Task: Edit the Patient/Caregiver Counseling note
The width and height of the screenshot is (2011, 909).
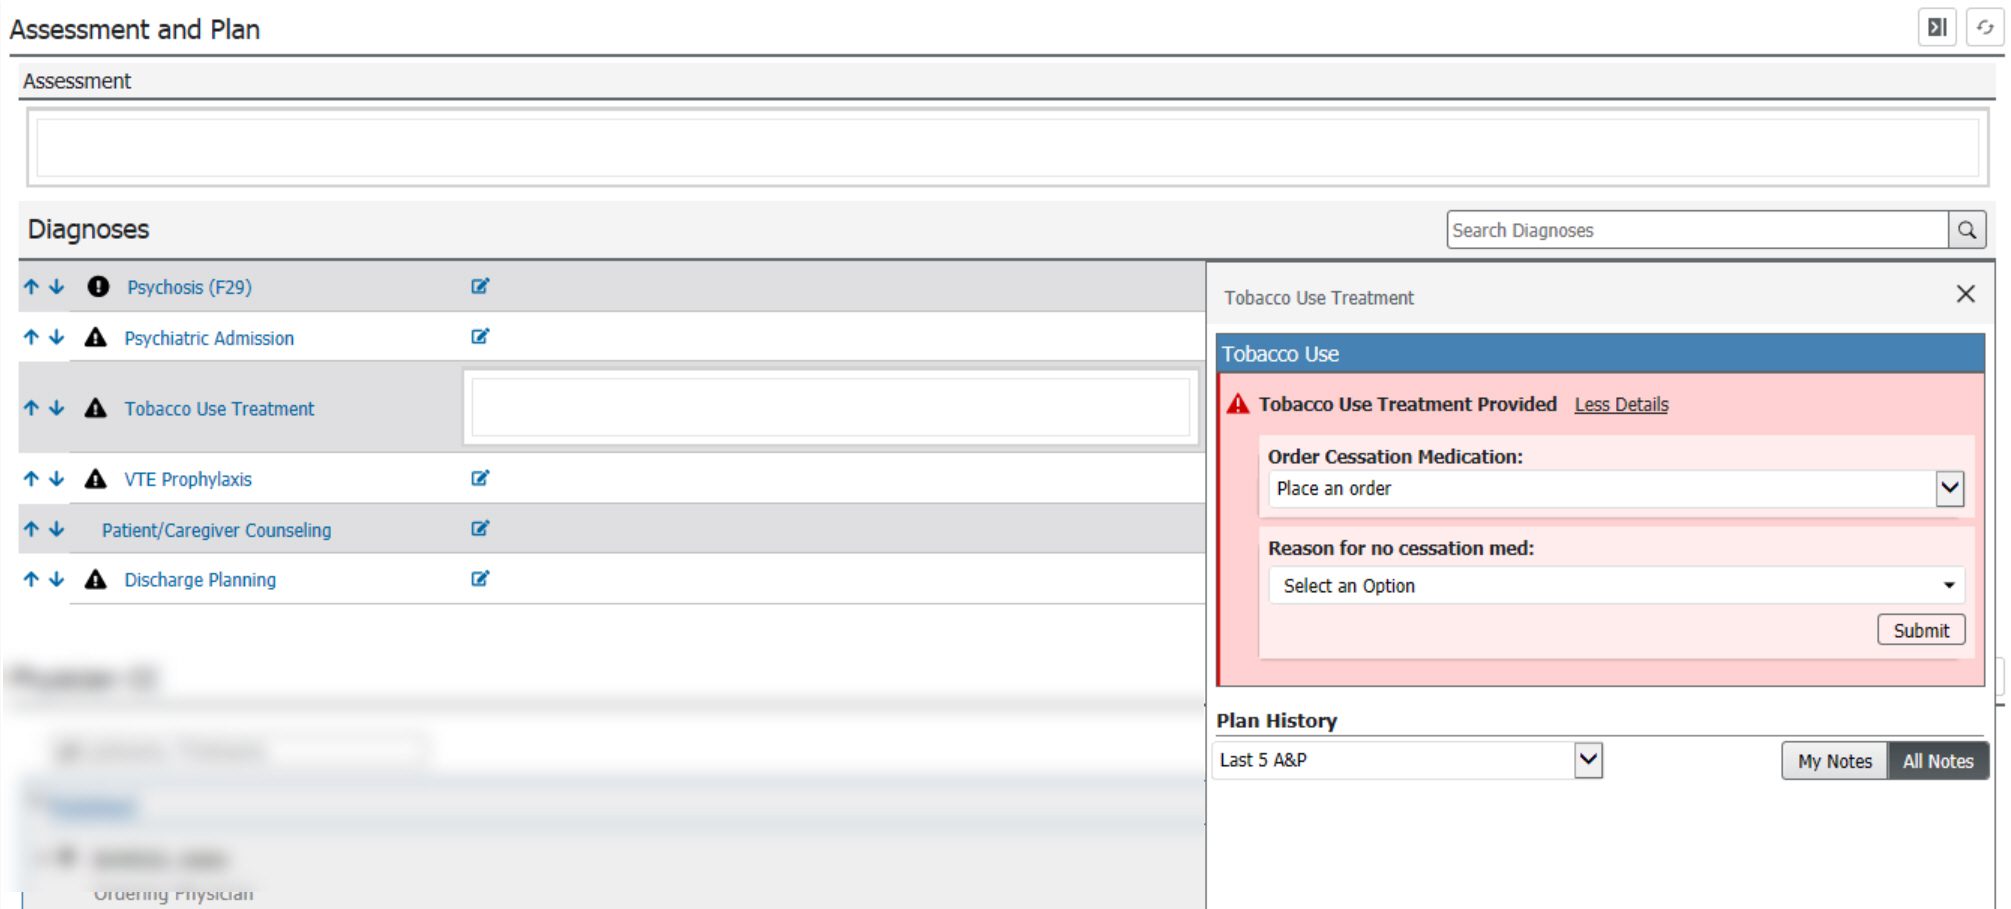Action: pyautogui.click(x=480, y=528)
